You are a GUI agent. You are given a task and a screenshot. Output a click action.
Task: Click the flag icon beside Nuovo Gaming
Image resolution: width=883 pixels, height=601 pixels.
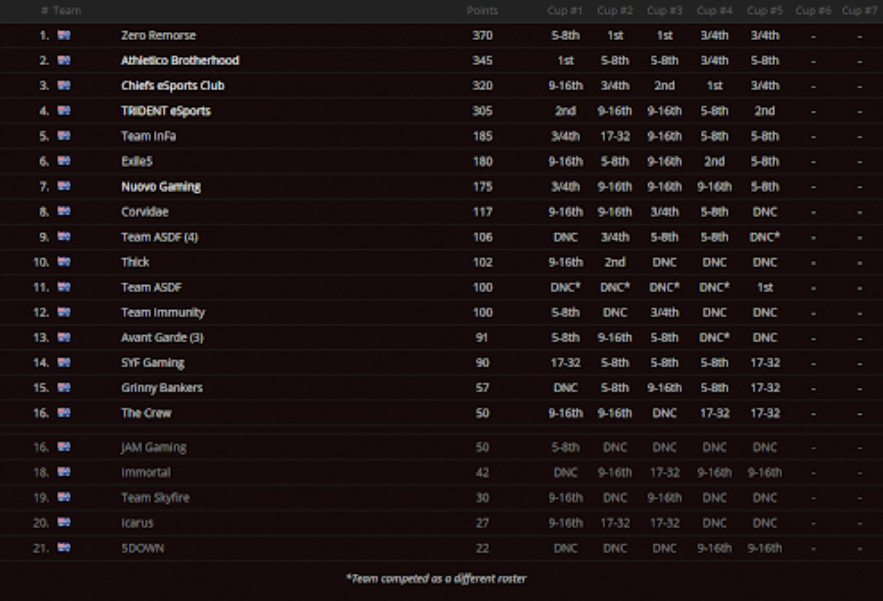[64, 186]
